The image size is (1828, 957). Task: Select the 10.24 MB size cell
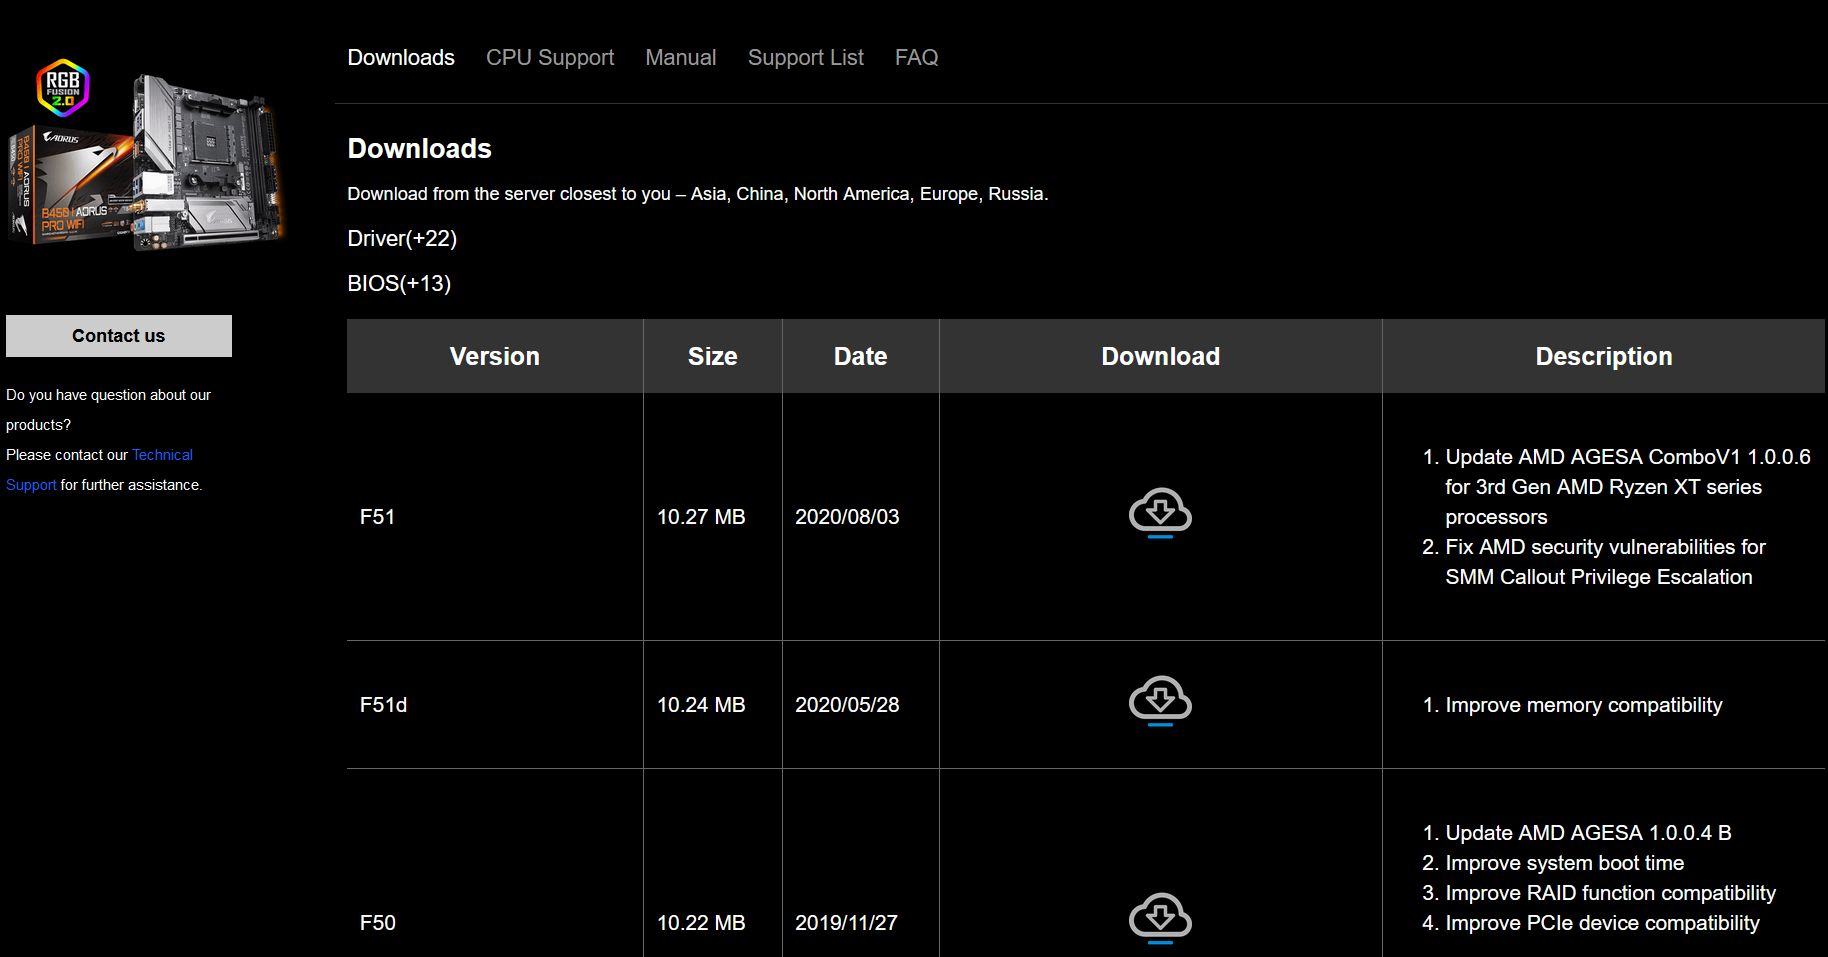713,705
